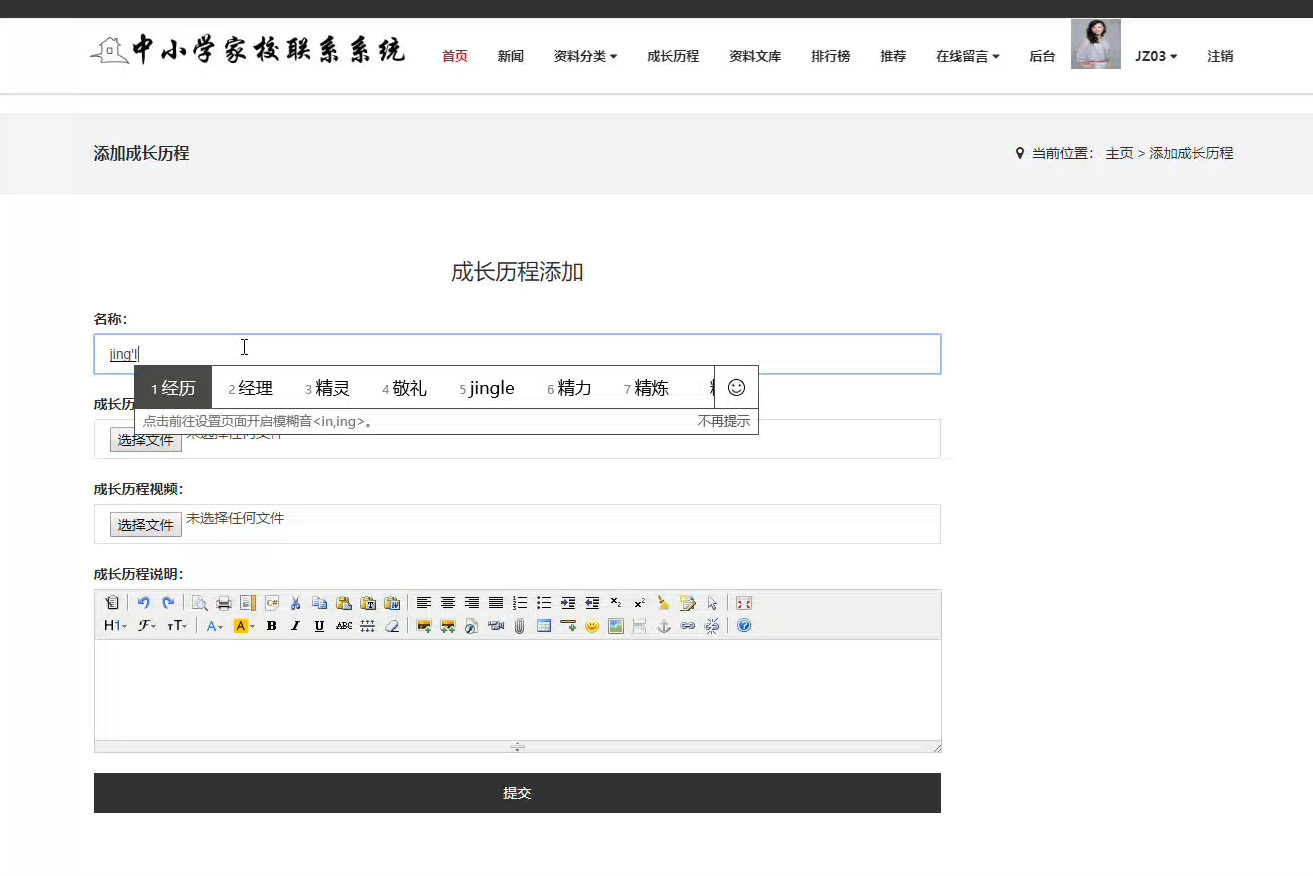Image resolution: width=1313 pixels, height=876 pixels.
Task: Click the quick format icon
Action: click(x=687, y=603)
